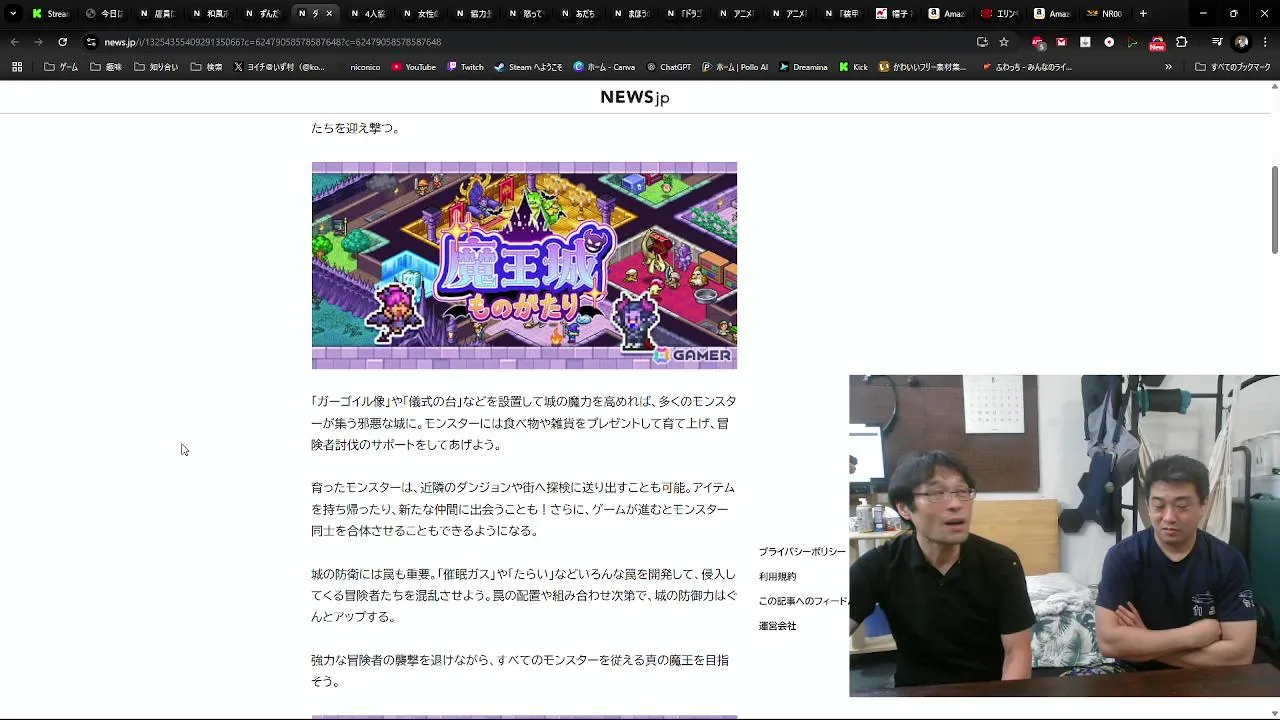Switch to the Stream Kick tab
Image resolution: width=1280 pixels, height=720 pixels.
tap(50, 13)
